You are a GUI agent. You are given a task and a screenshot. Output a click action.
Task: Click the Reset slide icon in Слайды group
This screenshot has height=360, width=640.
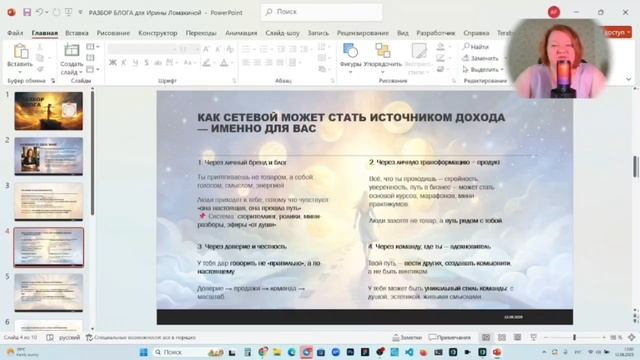pyautogui.click(x=91, y=58)
